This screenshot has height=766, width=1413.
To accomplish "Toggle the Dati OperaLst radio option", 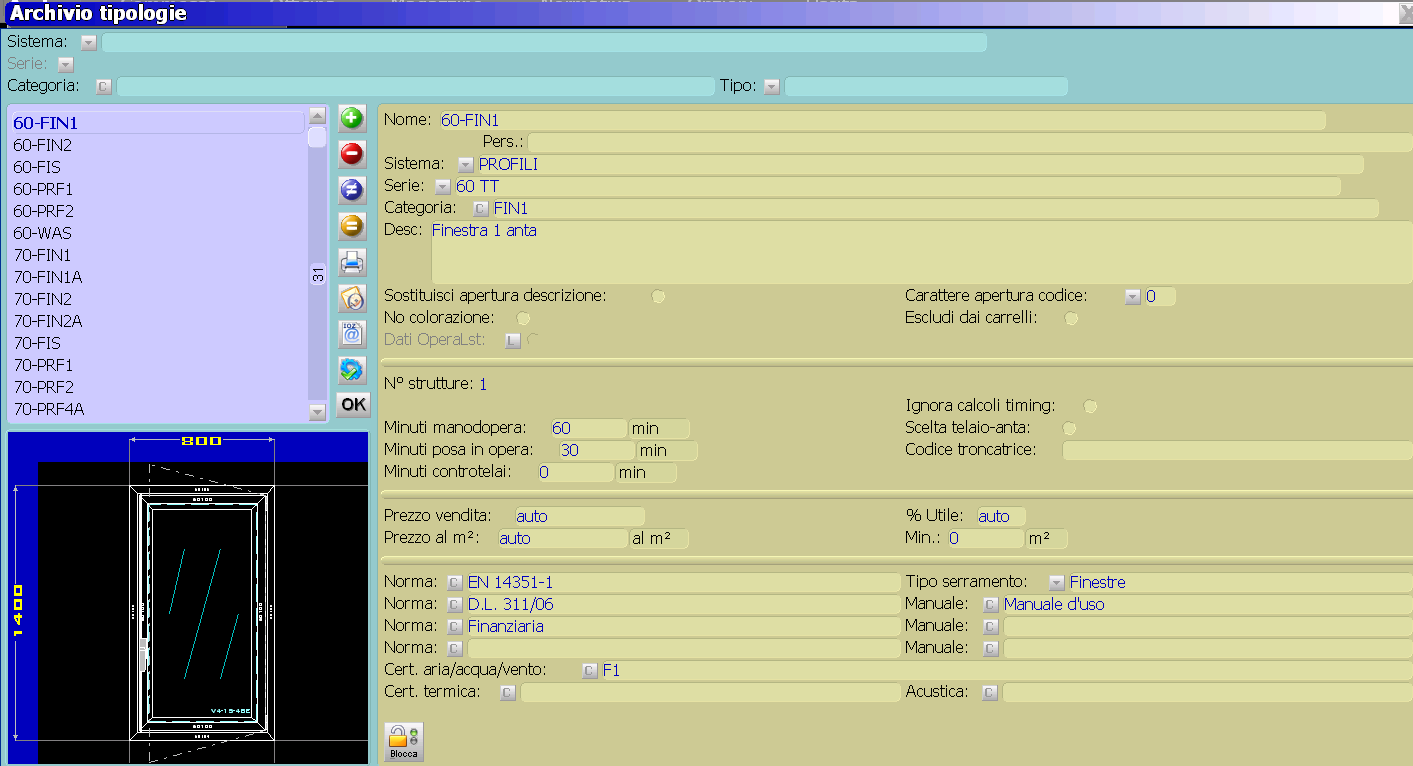I will (533, 341).
